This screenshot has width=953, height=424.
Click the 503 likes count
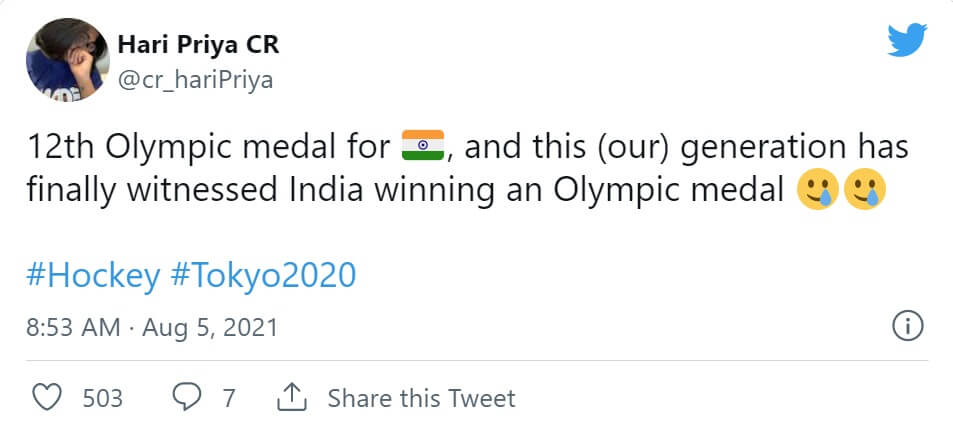pyautogui.click(x=102, y=398)
